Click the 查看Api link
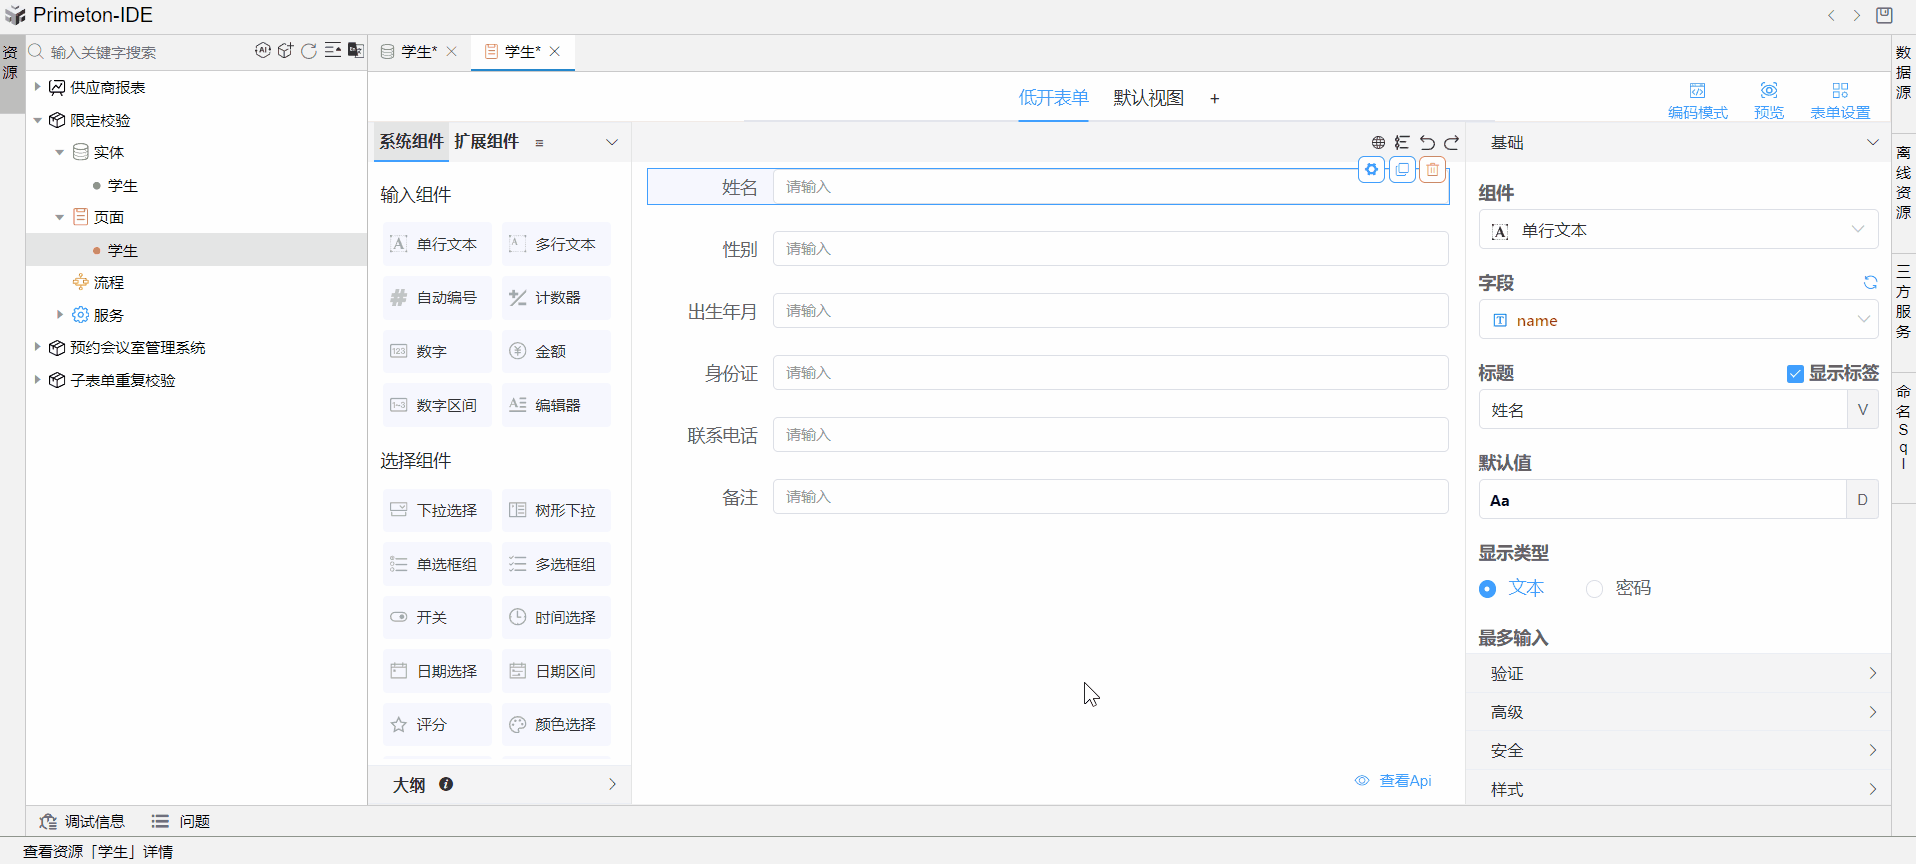Viewport: 1916px width, 864px height. [1404, 781]
